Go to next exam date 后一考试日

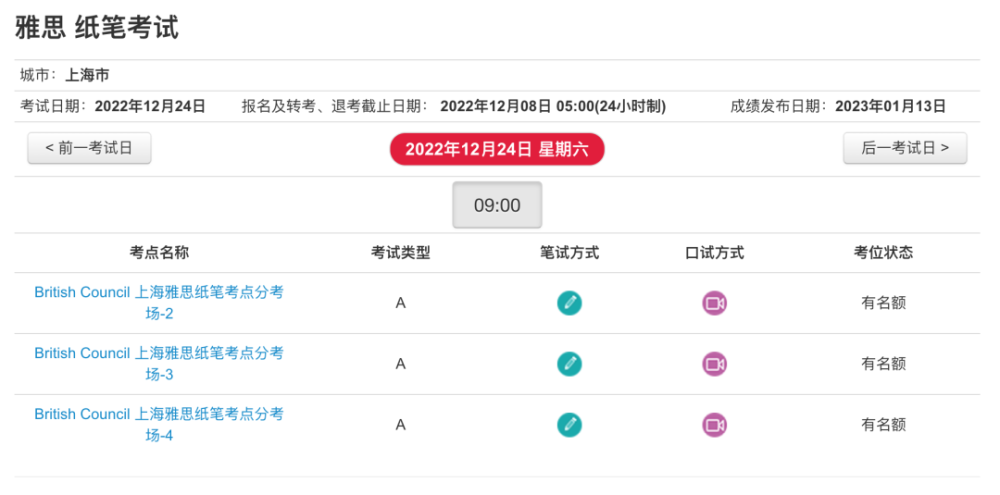[x=905, y=148]
